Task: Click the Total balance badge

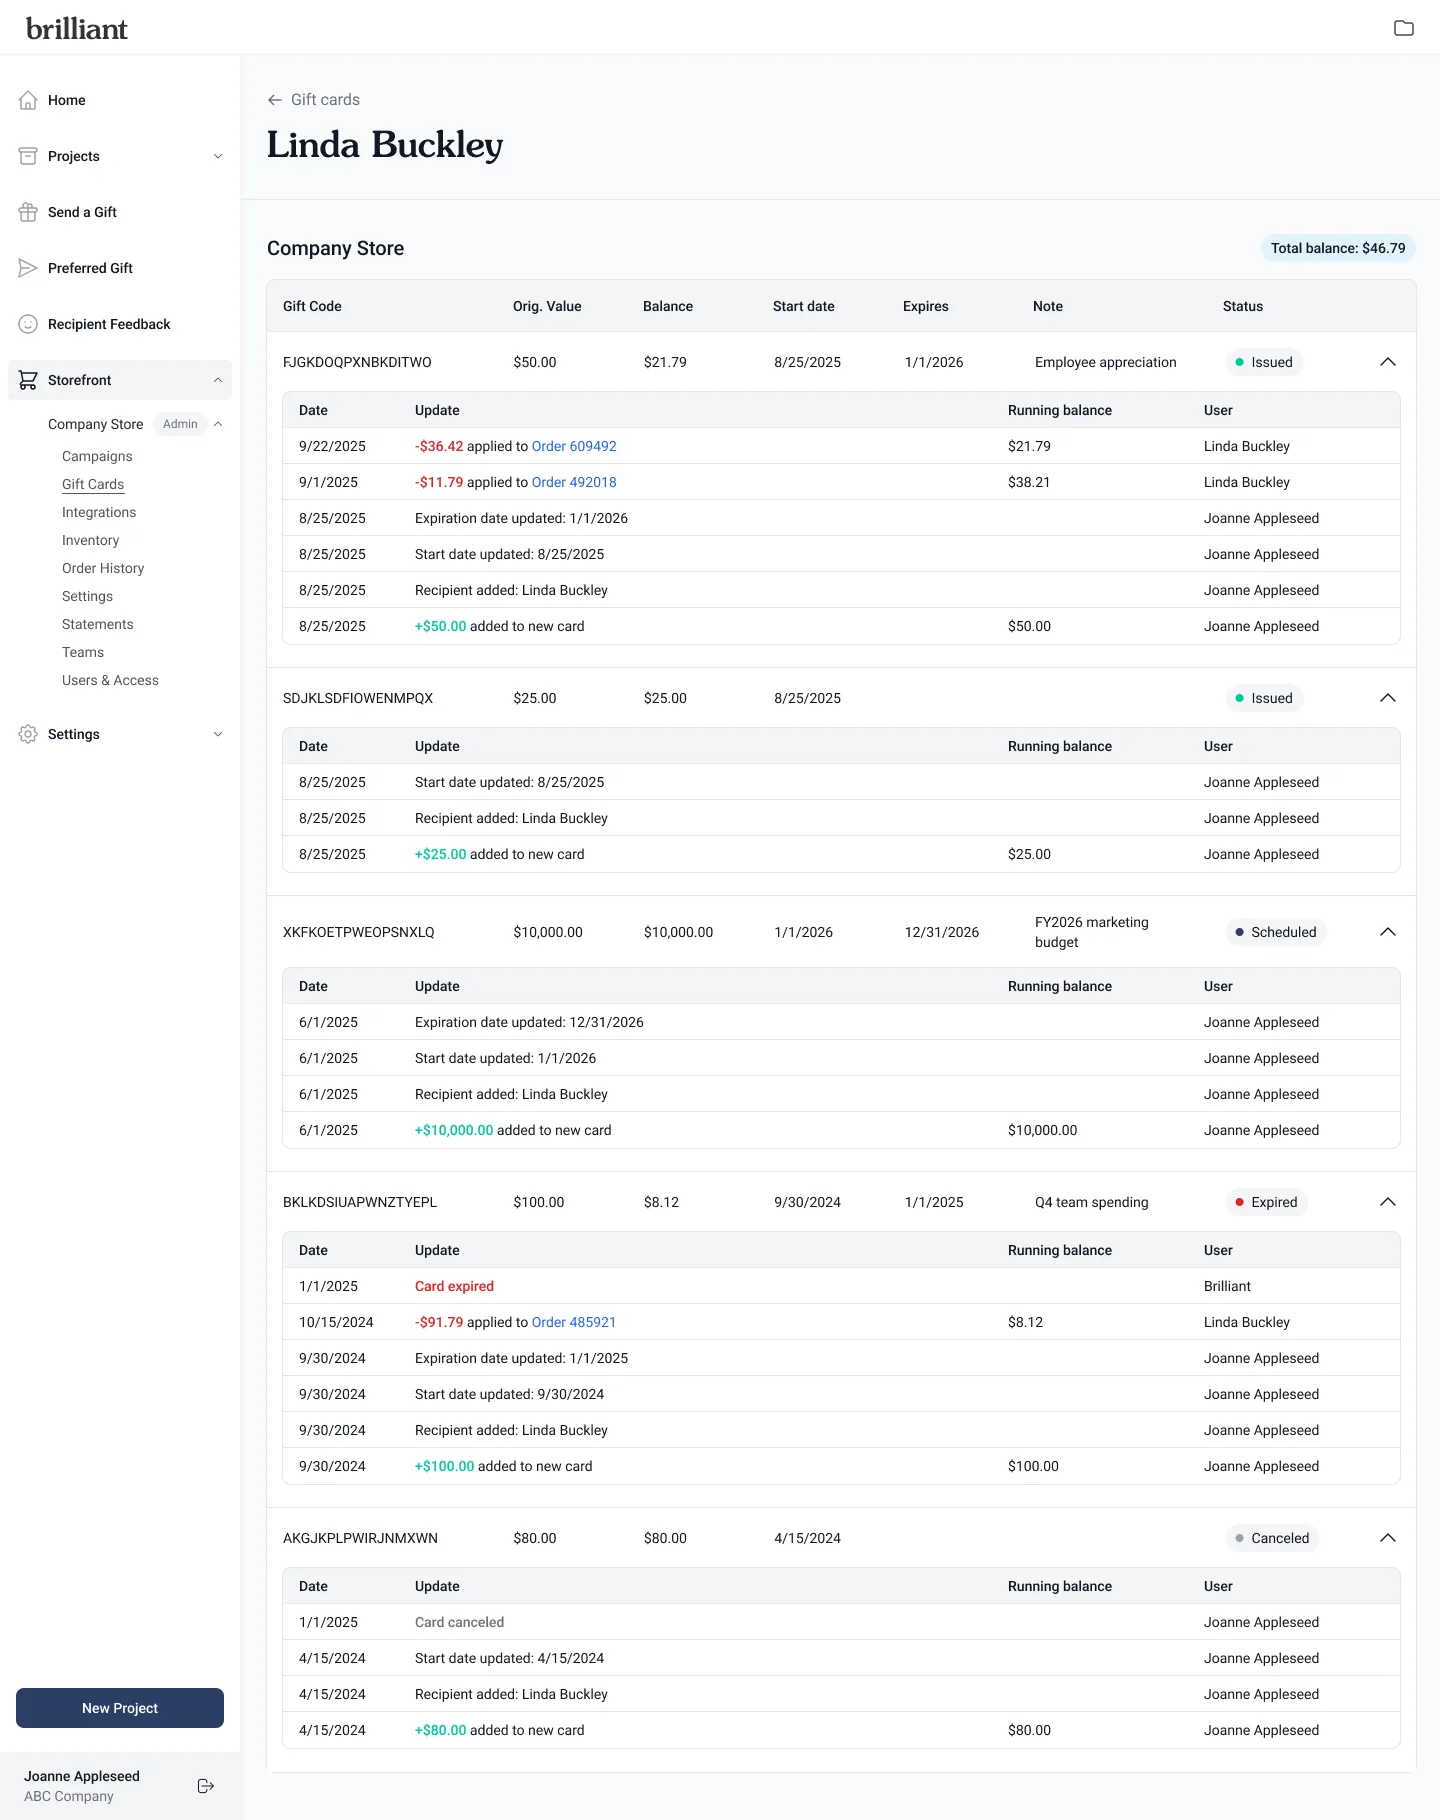Action: [x=1337, y=248]
